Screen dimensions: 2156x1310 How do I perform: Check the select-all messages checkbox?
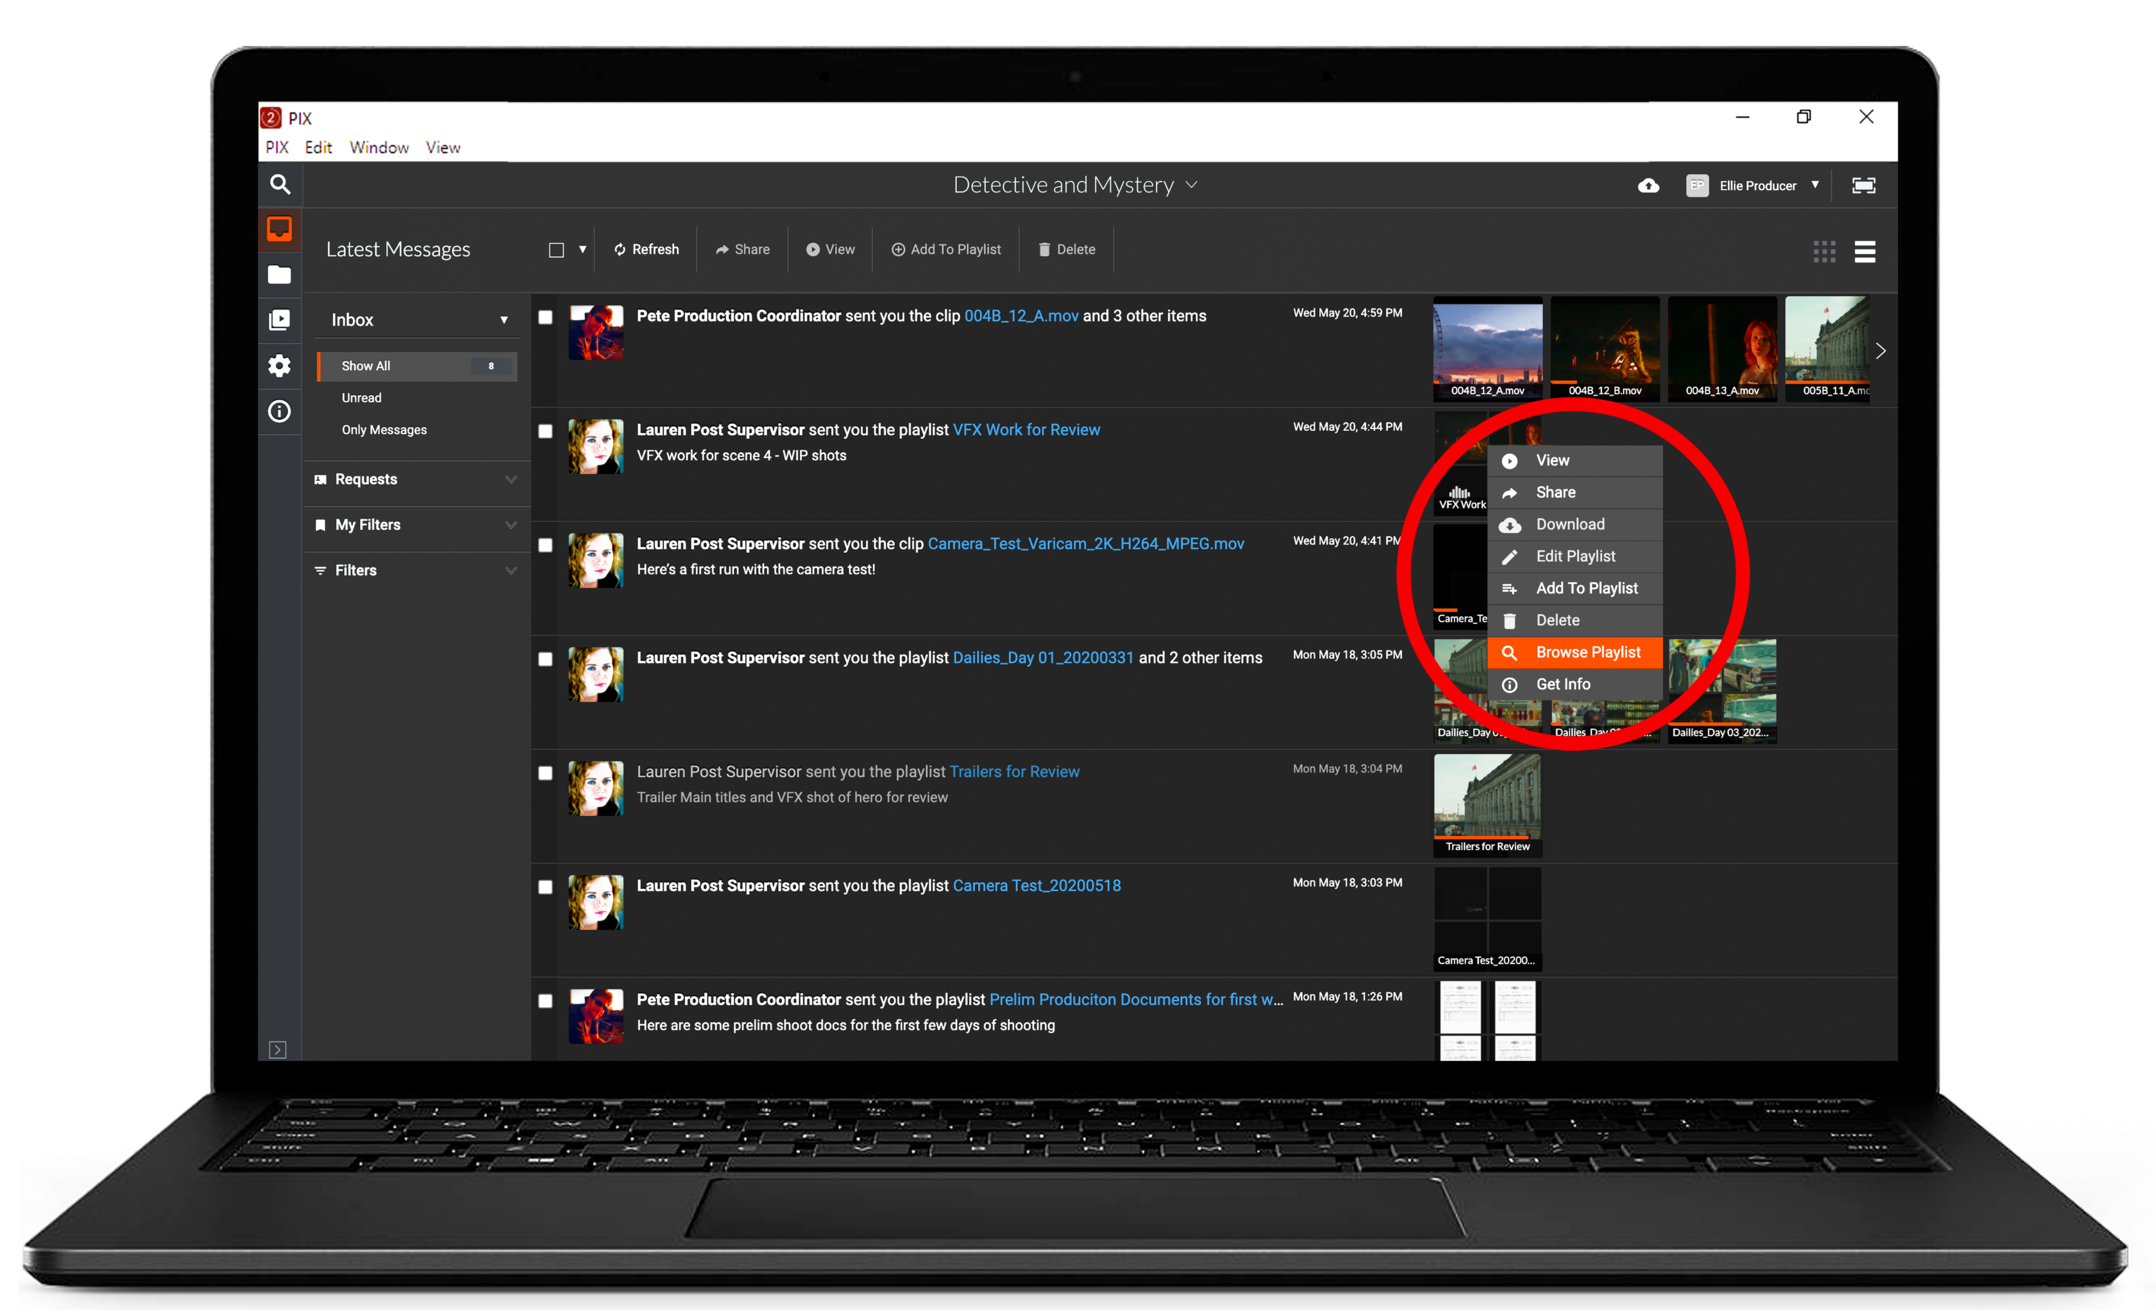point(556,250)
